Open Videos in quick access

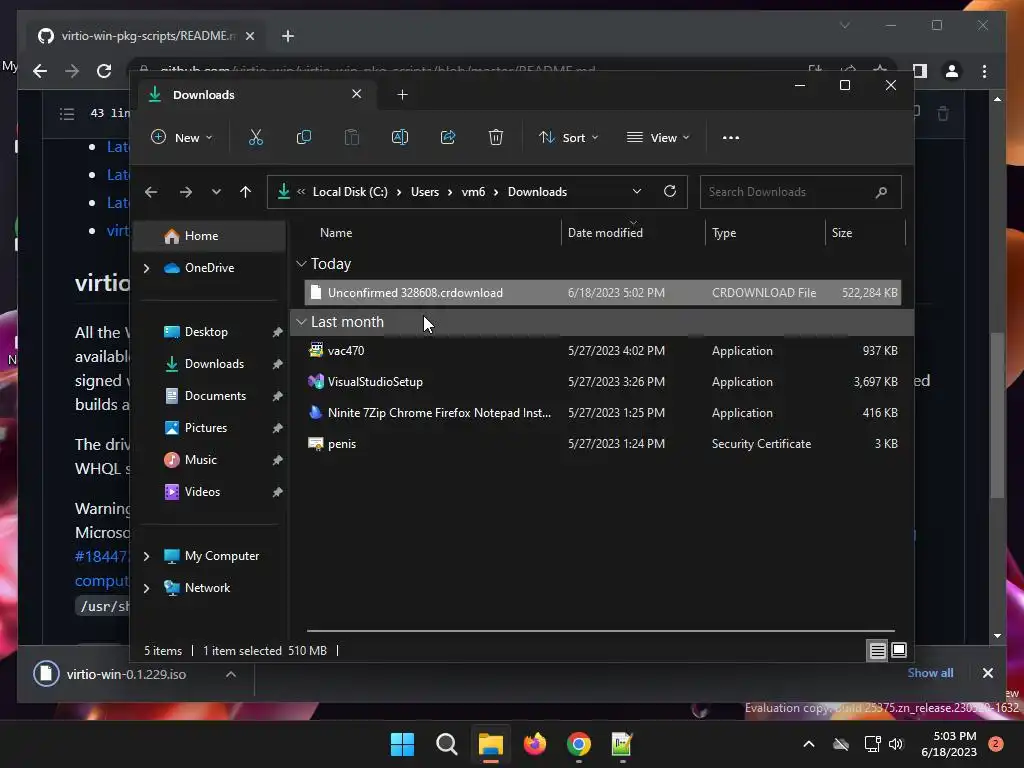[202, 492]
